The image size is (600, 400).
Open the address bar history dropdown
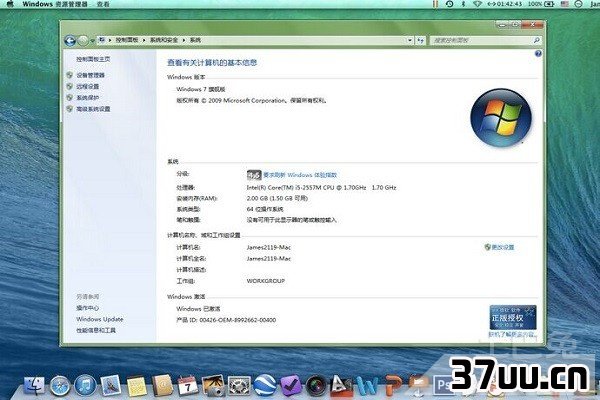pyautogui.click(x=409, y=40)
